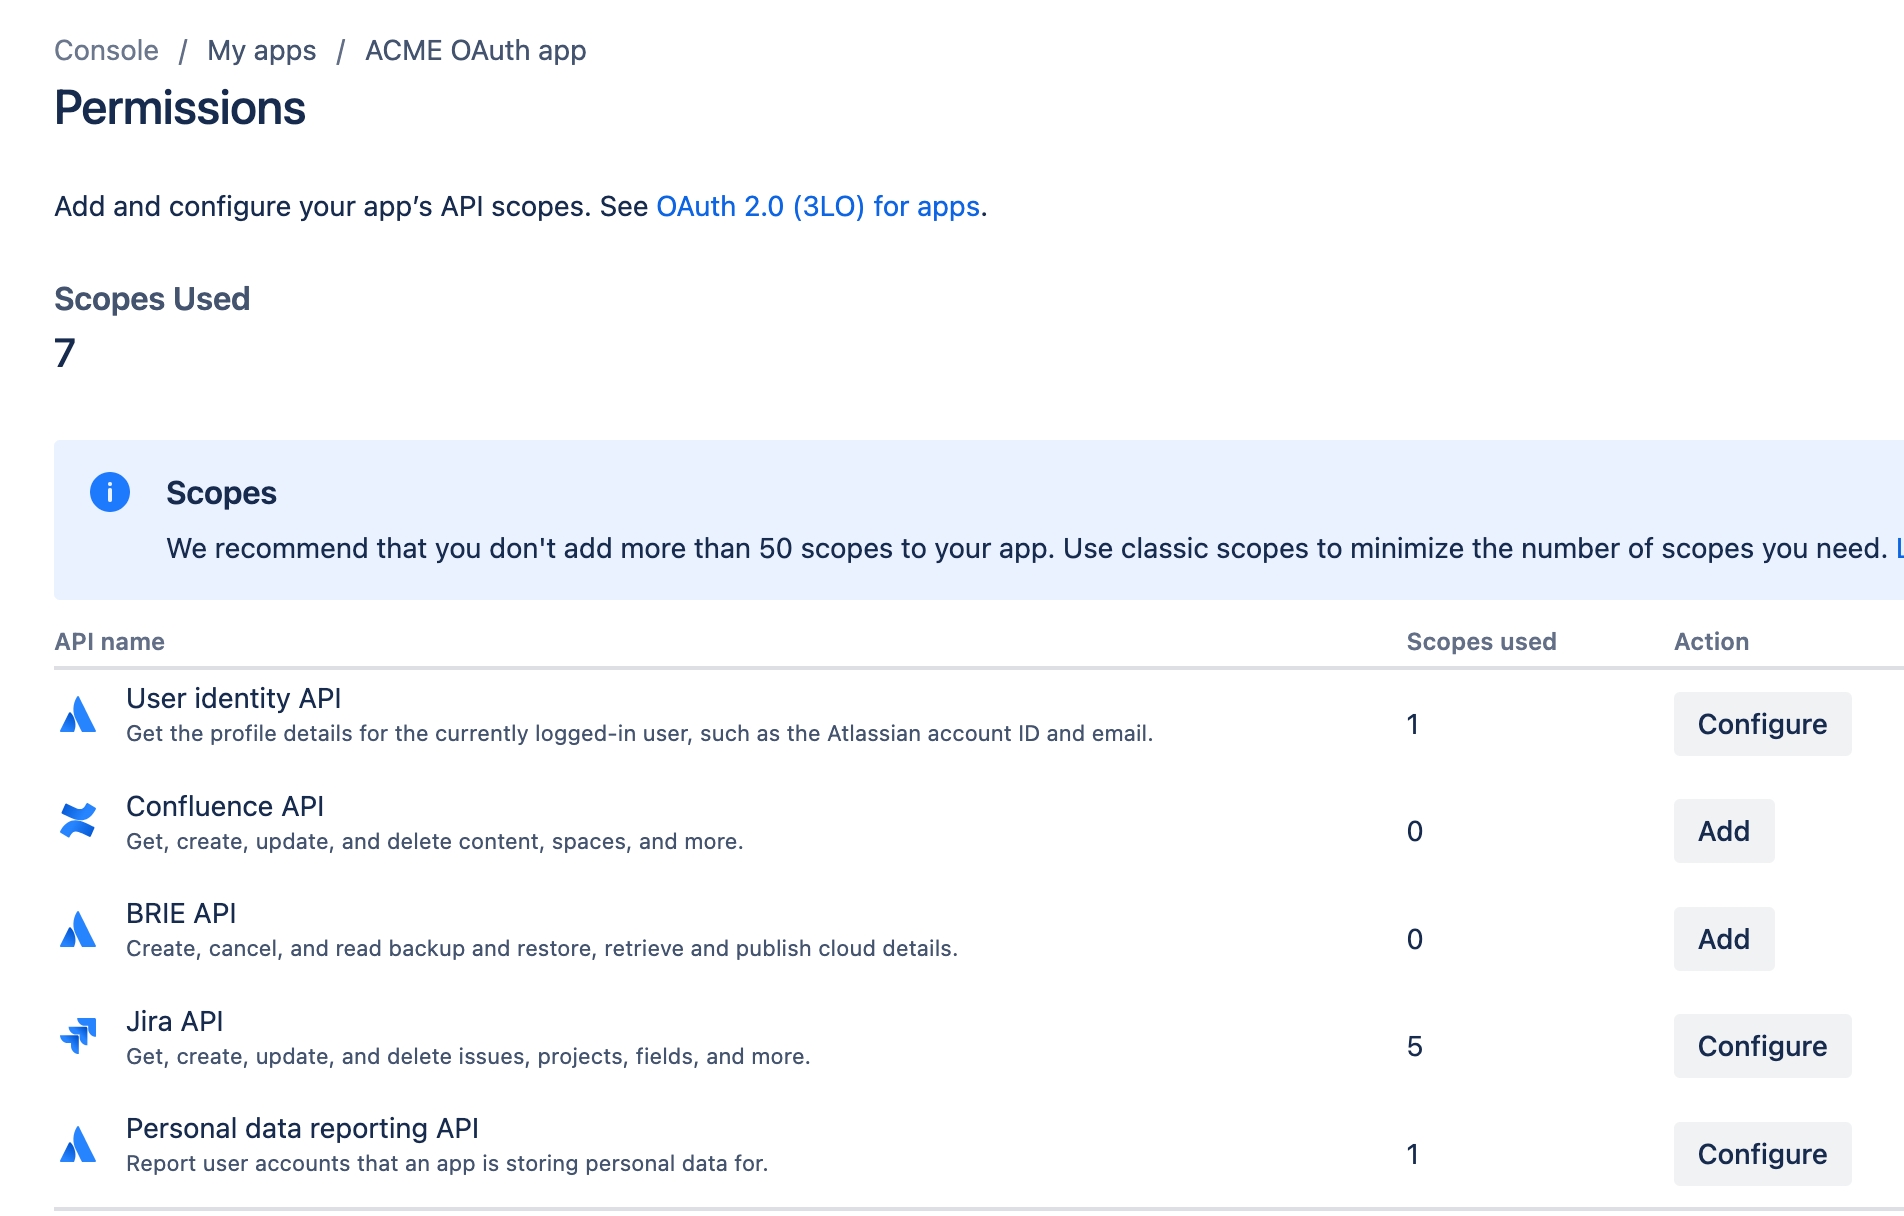Click the Personal data reporting API icon
The width and height of the screenshot is (1904, 1216).
(78, 1145)
